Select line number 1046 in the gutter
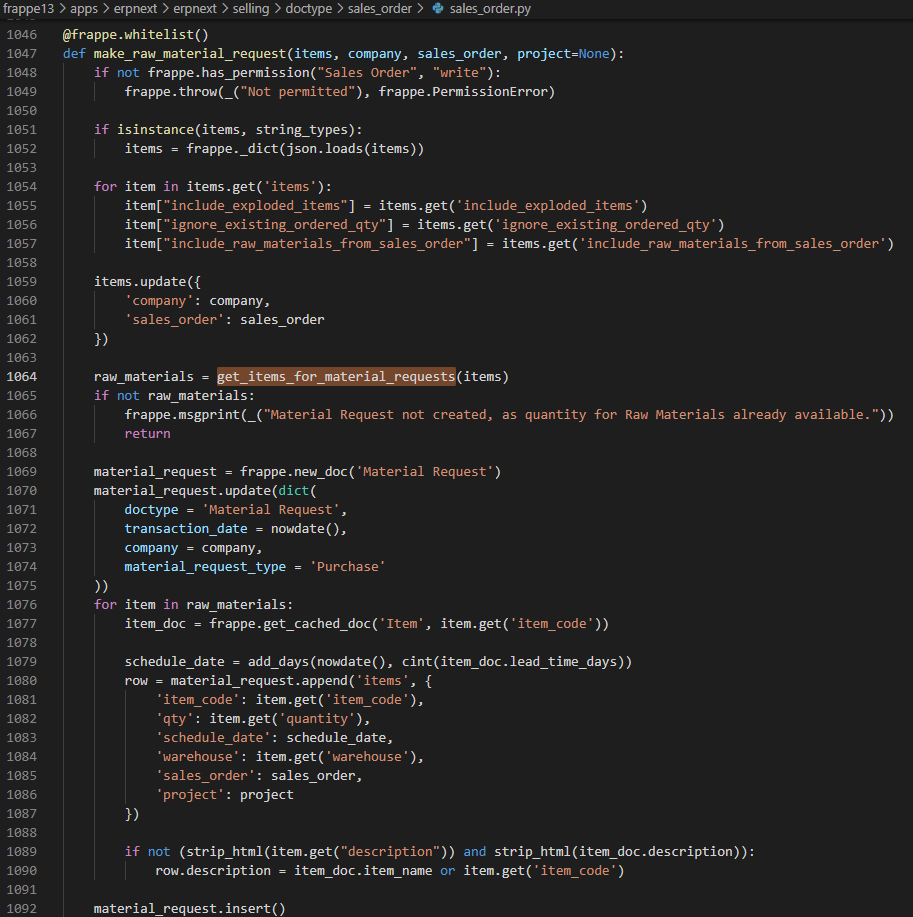 (x=22, y=35)
